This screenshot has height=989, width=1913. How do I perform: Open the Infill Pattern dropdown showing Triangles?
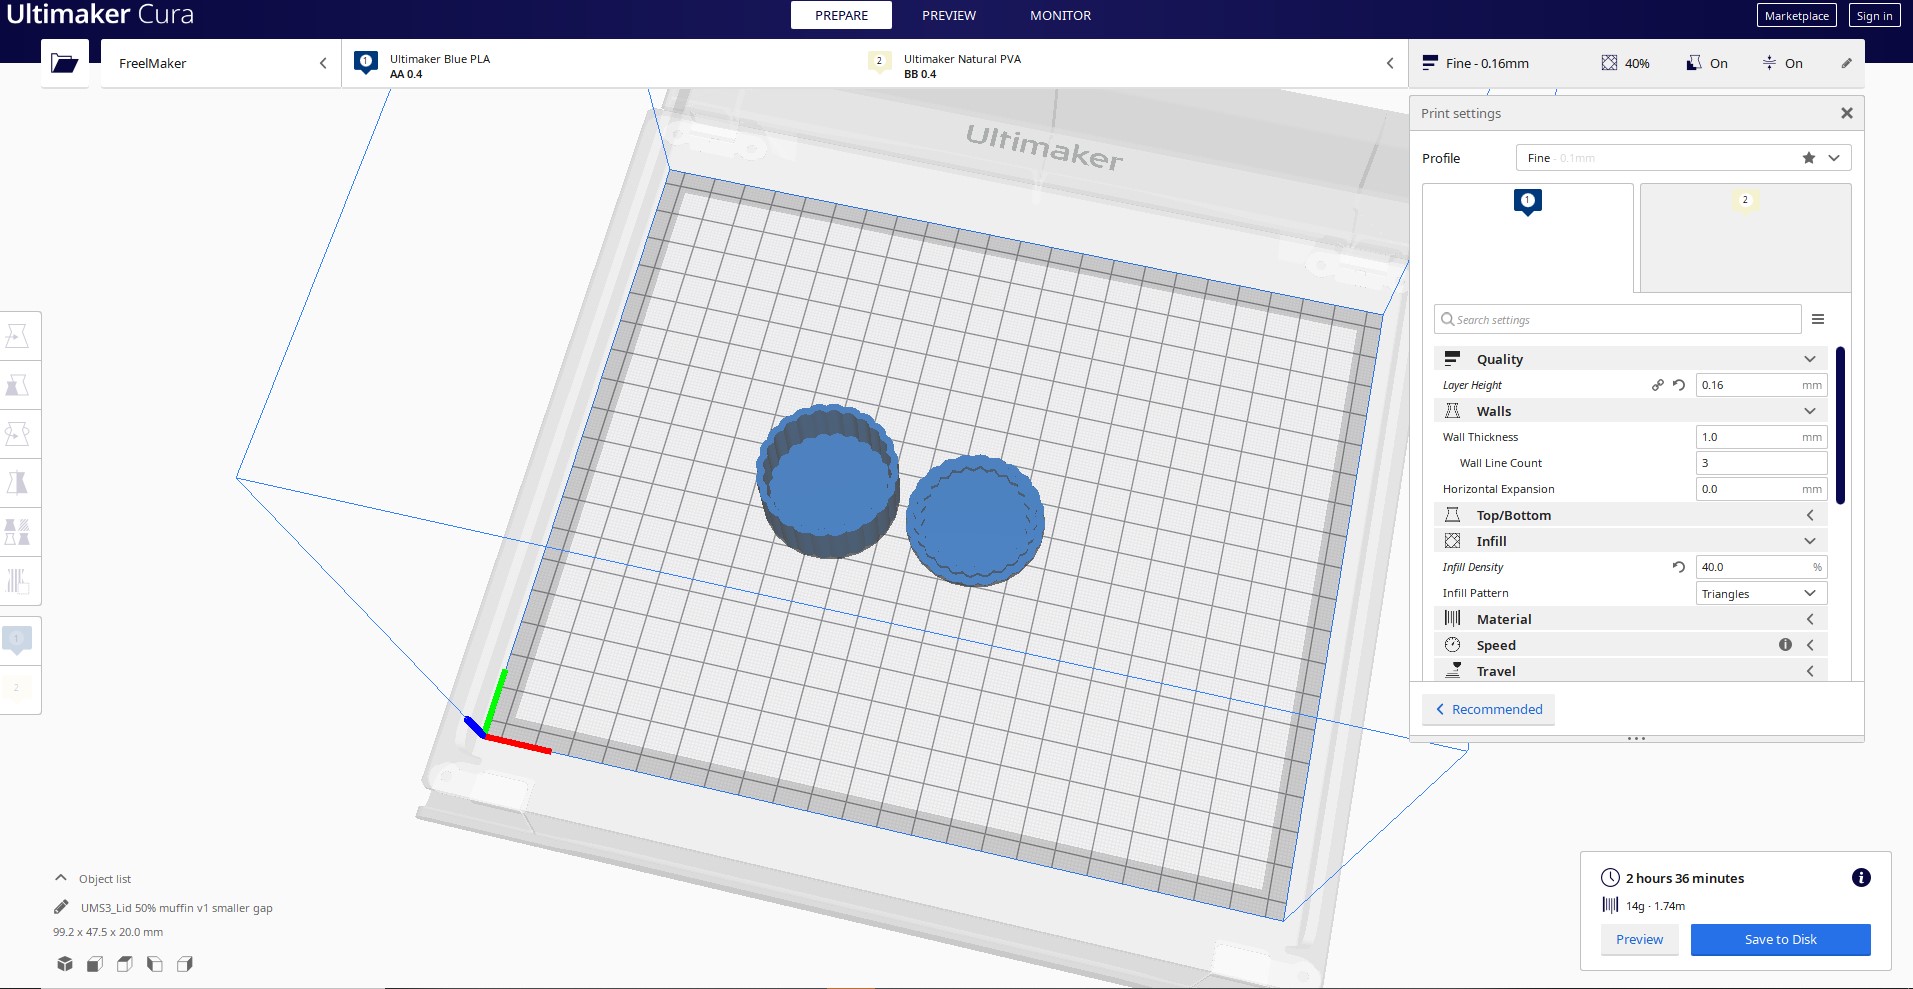point(1761,593)
